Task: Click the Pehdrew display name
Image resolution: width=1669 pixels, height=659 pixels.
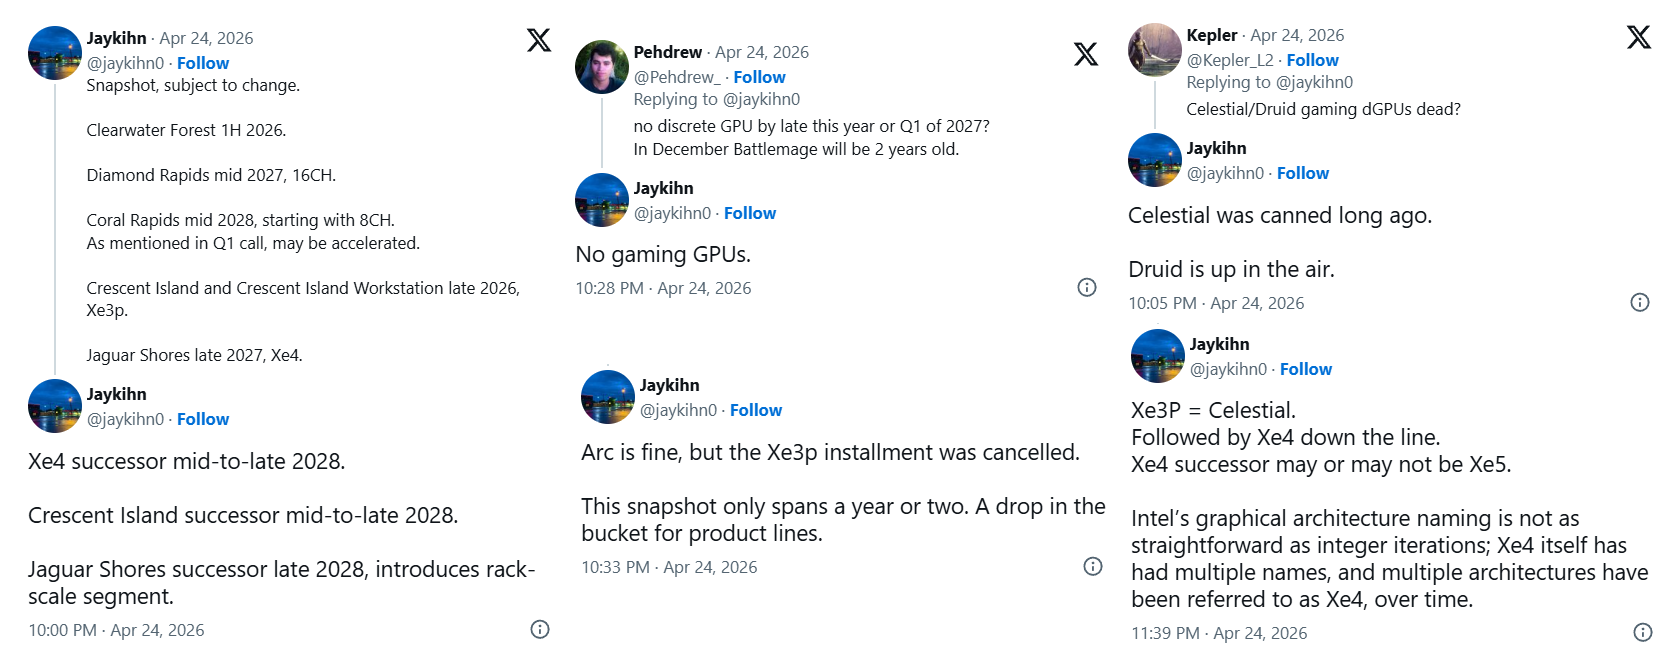Action: [667, 52]
